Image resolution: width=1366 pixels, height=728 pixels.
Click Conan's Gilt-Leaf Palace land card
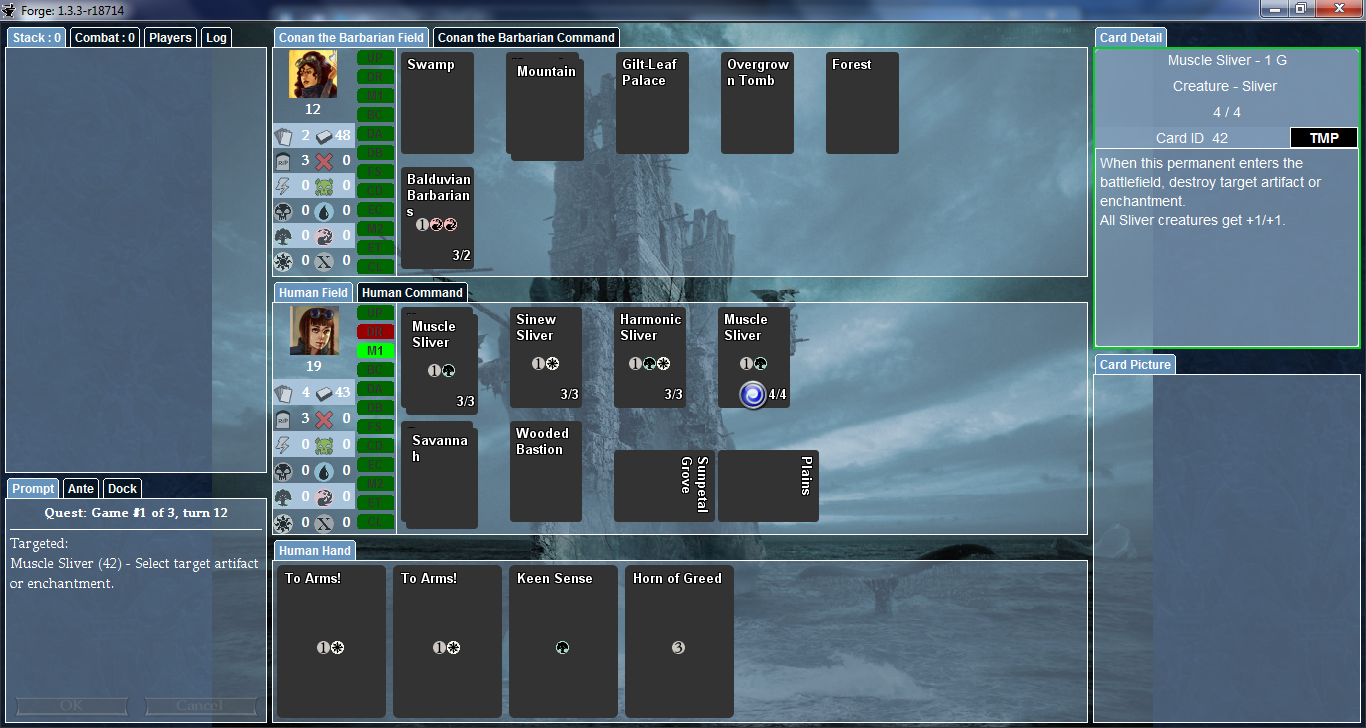[x=652, y=103]
